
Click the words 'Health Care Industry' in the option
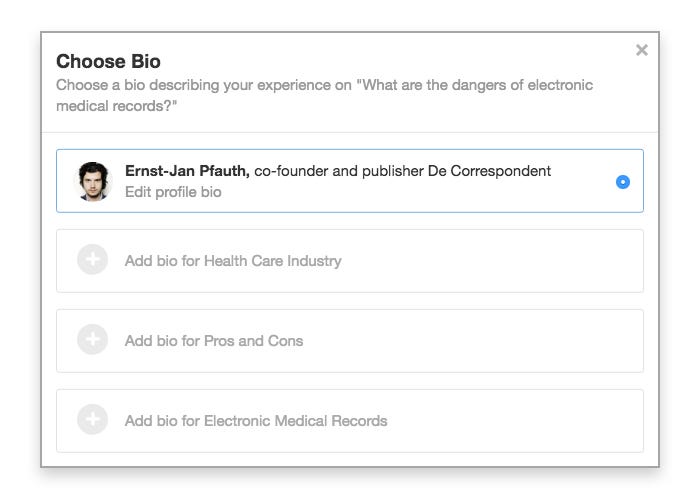pyautogui.click(x=273, y=261)
